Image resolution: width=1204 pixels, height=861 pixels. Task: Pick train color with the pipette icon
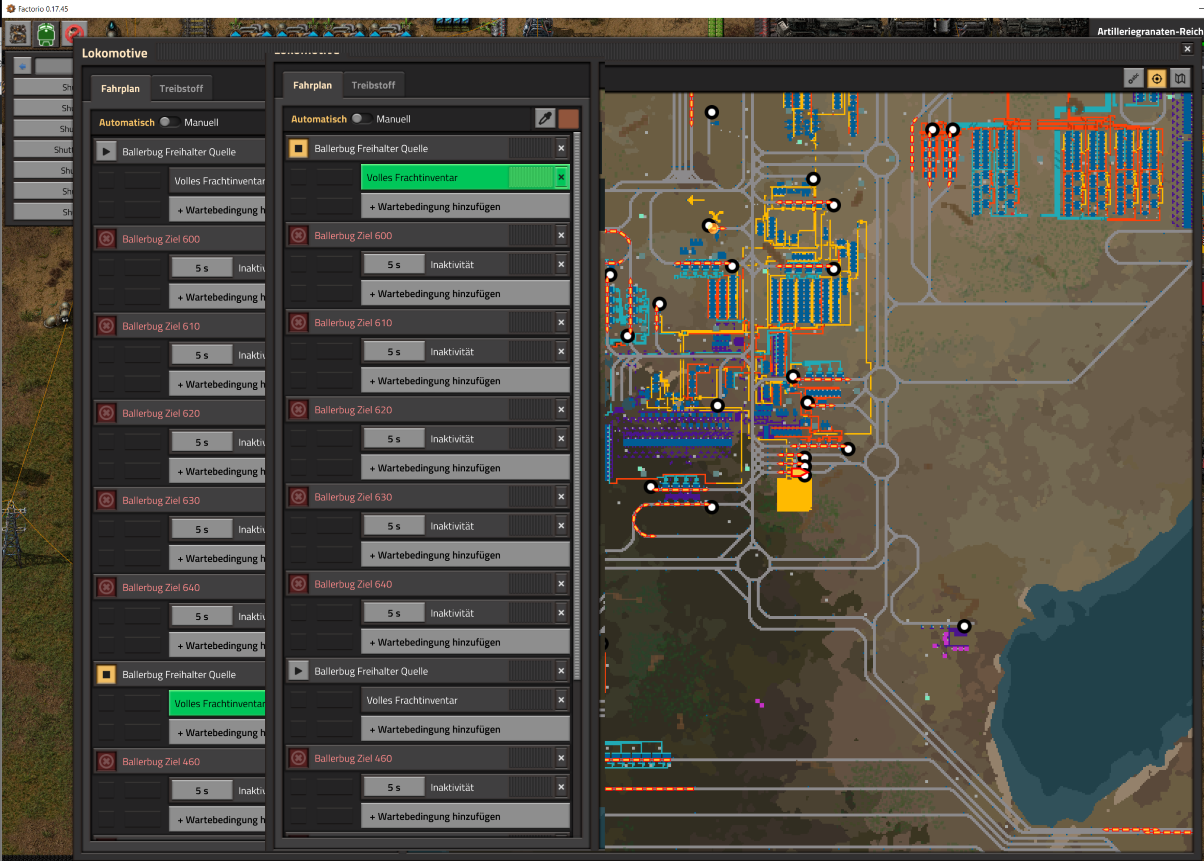545,118
